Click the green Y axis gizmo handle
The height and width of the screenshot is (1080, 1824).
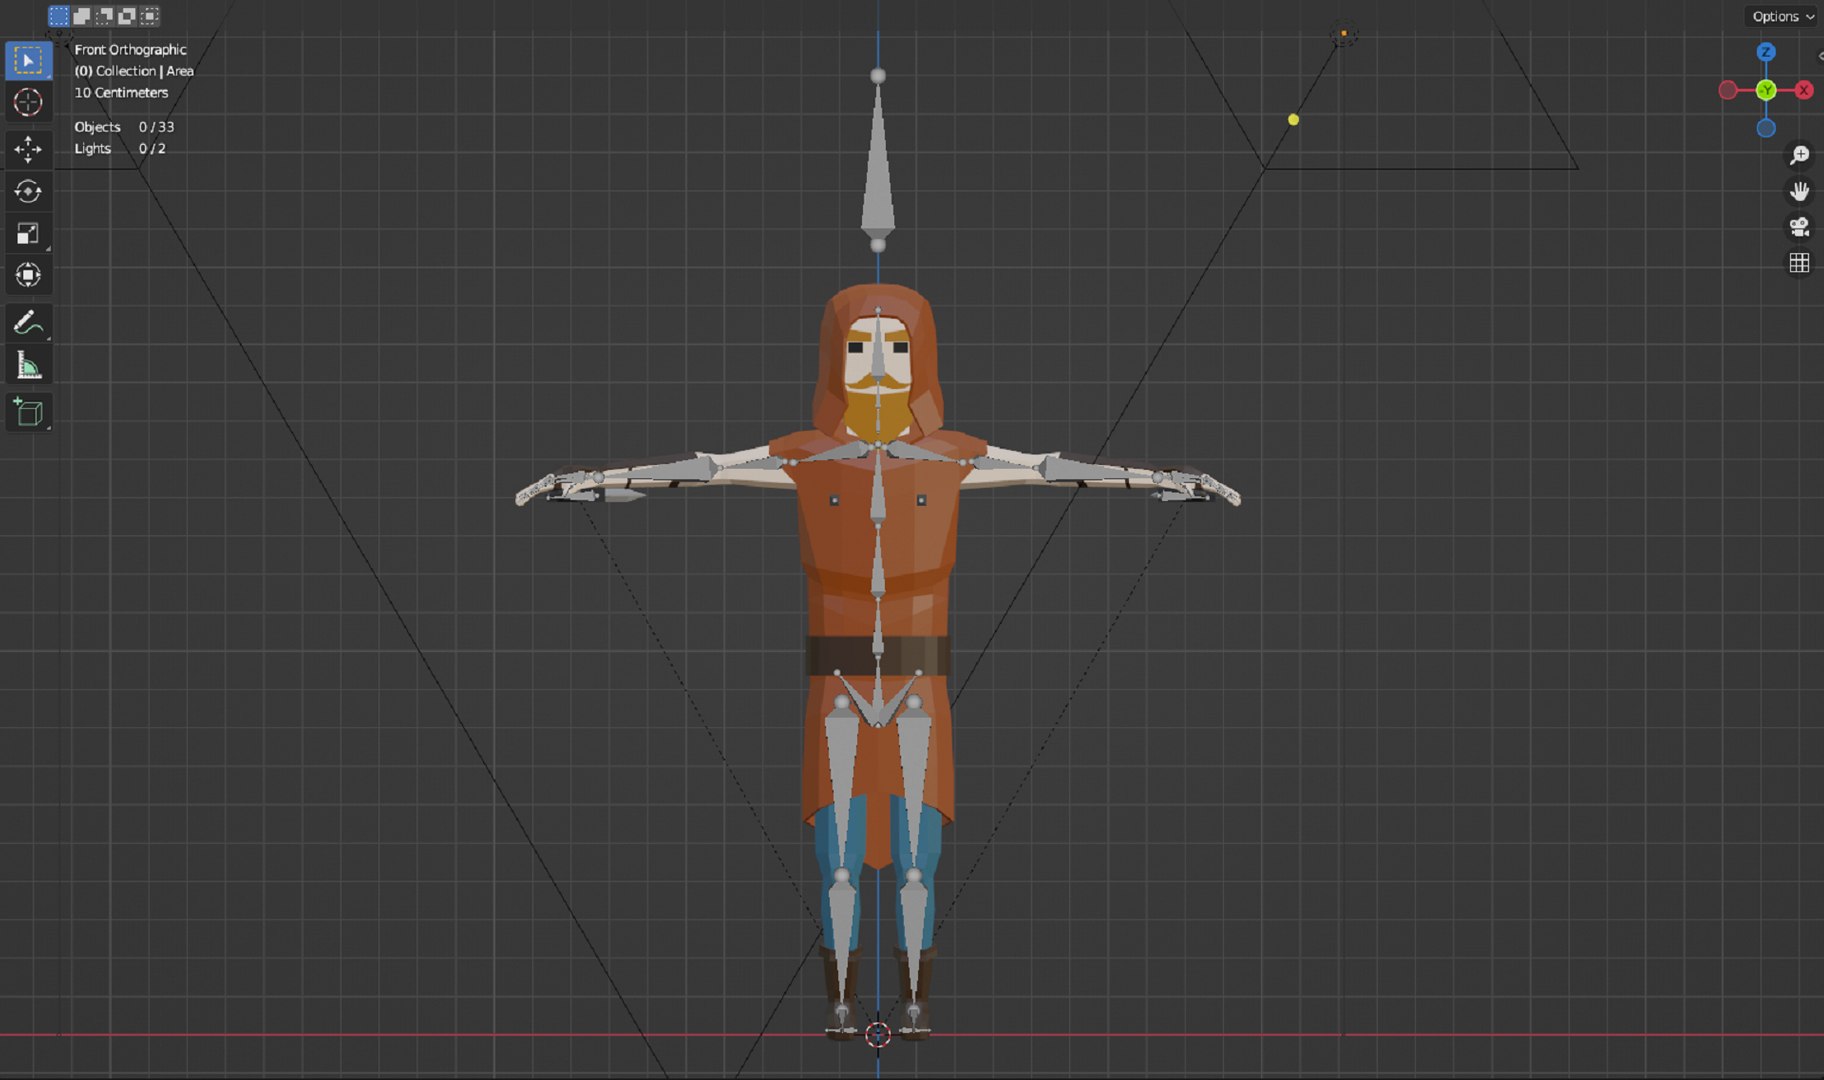1766,90
